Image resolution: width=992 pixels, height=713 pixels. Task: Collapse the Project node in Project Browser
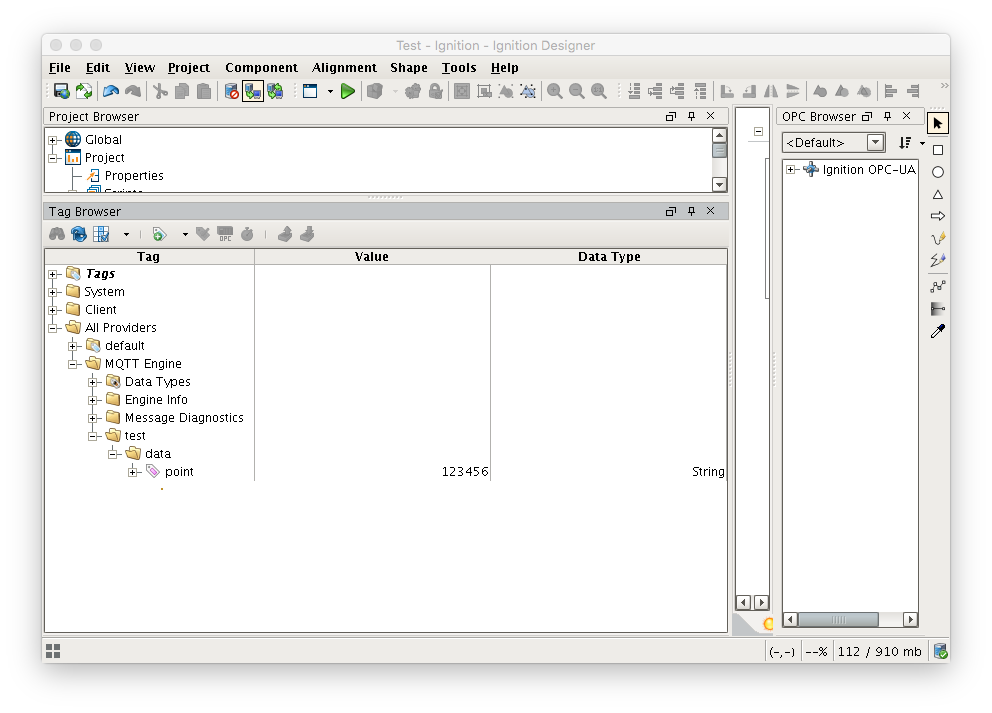[x=53, y=158]
